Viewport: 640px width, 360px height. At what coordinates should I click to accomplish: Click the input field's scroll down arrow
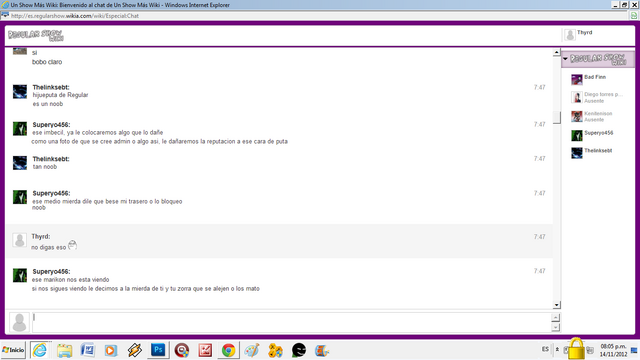pyautogui.click(x=556, y=327)
